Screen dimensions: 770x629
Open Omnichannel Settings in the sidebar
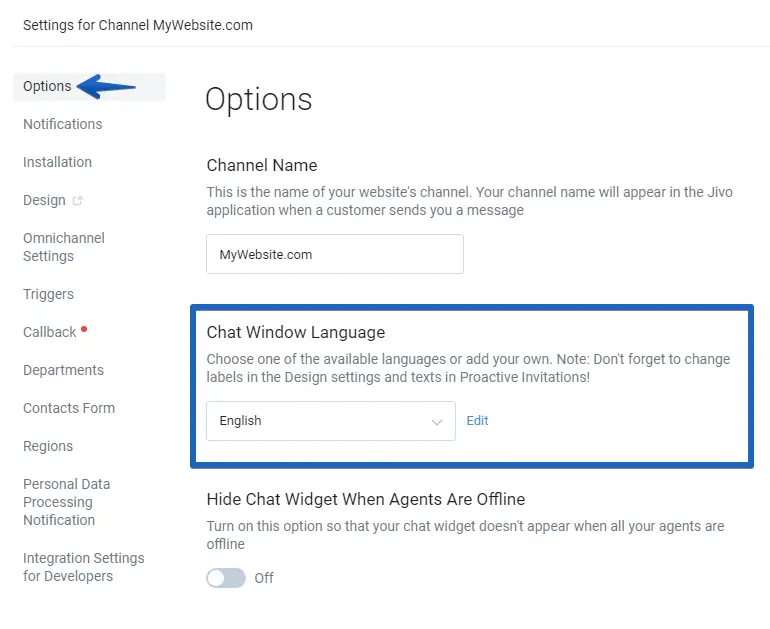[x=63, y=247]
